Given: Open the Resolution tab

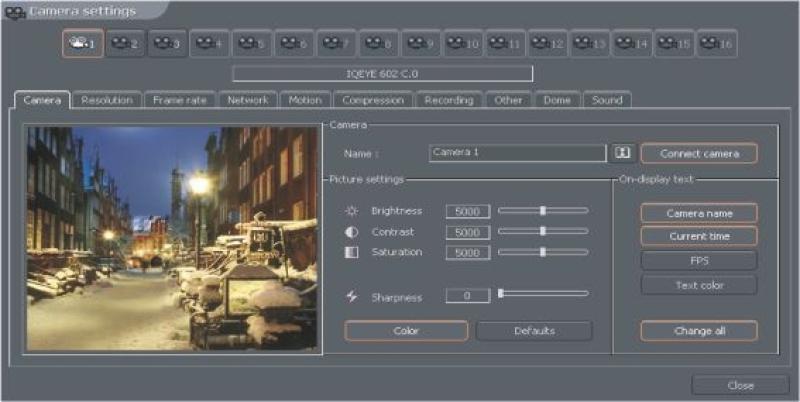Looking at the screenshot, I should tap(107, 100).
